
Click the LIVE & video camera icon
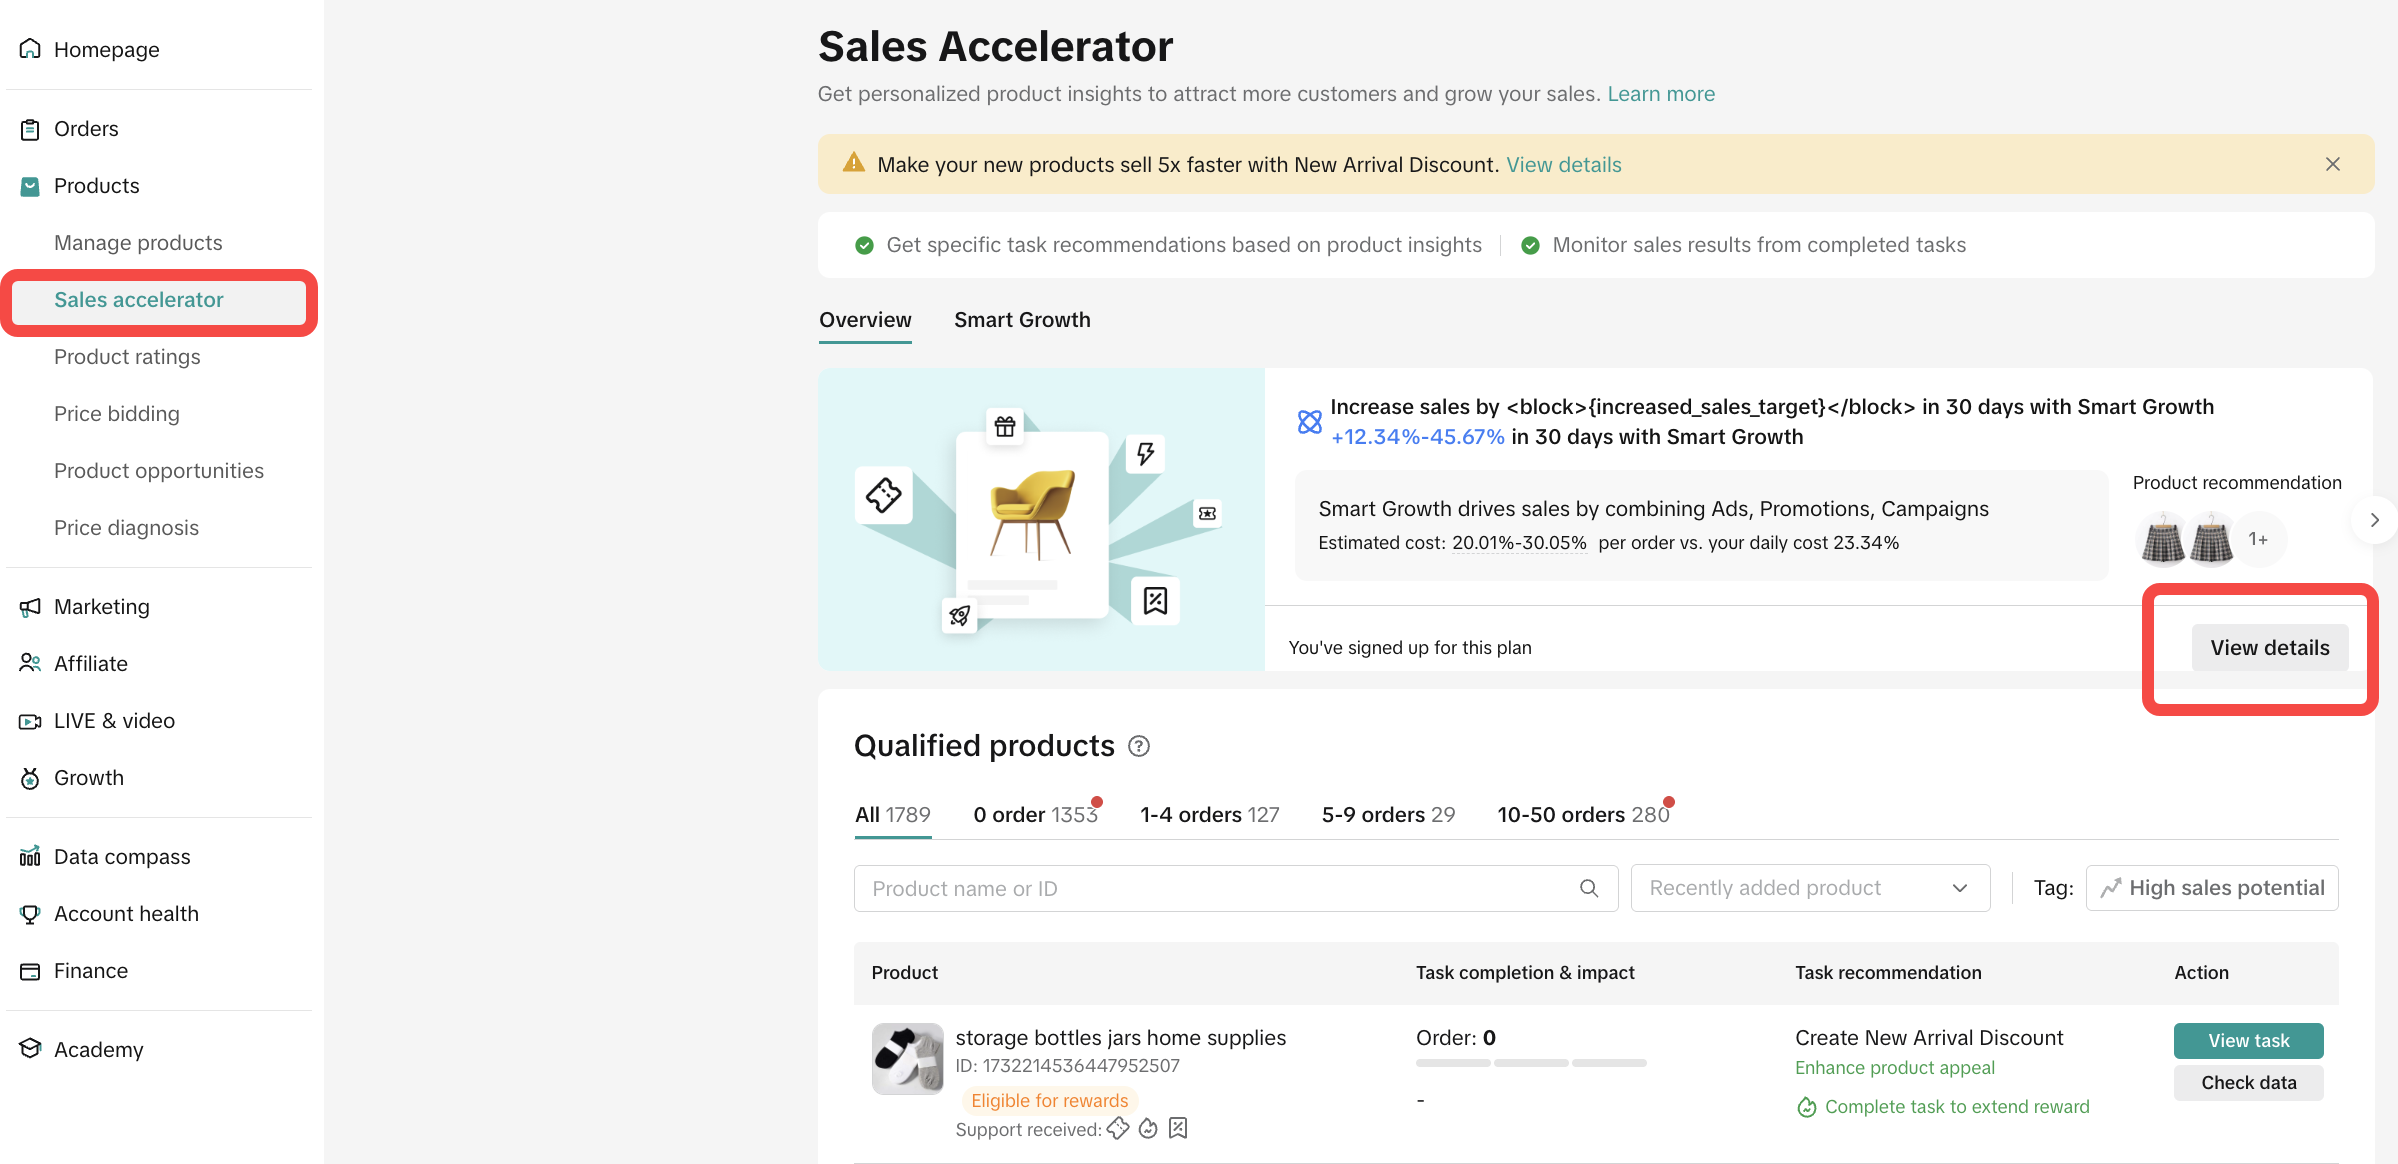pyautogui.click(x=30, y=721)
